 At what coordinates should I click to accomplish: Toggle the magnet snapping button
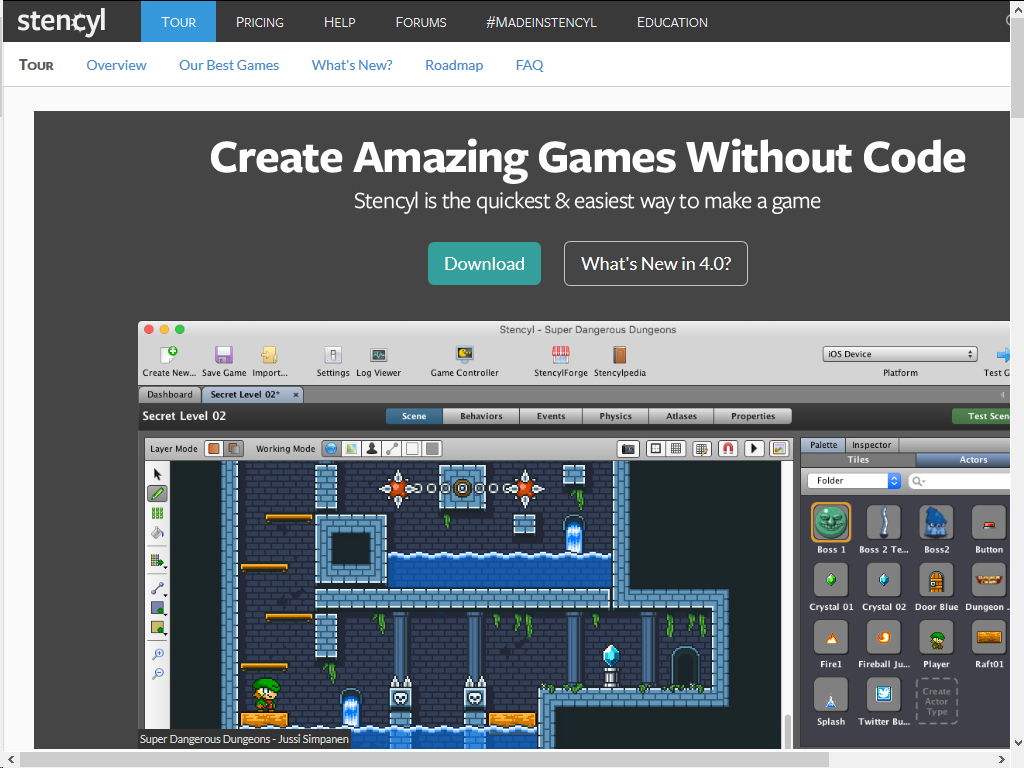(x=729, y=449)
